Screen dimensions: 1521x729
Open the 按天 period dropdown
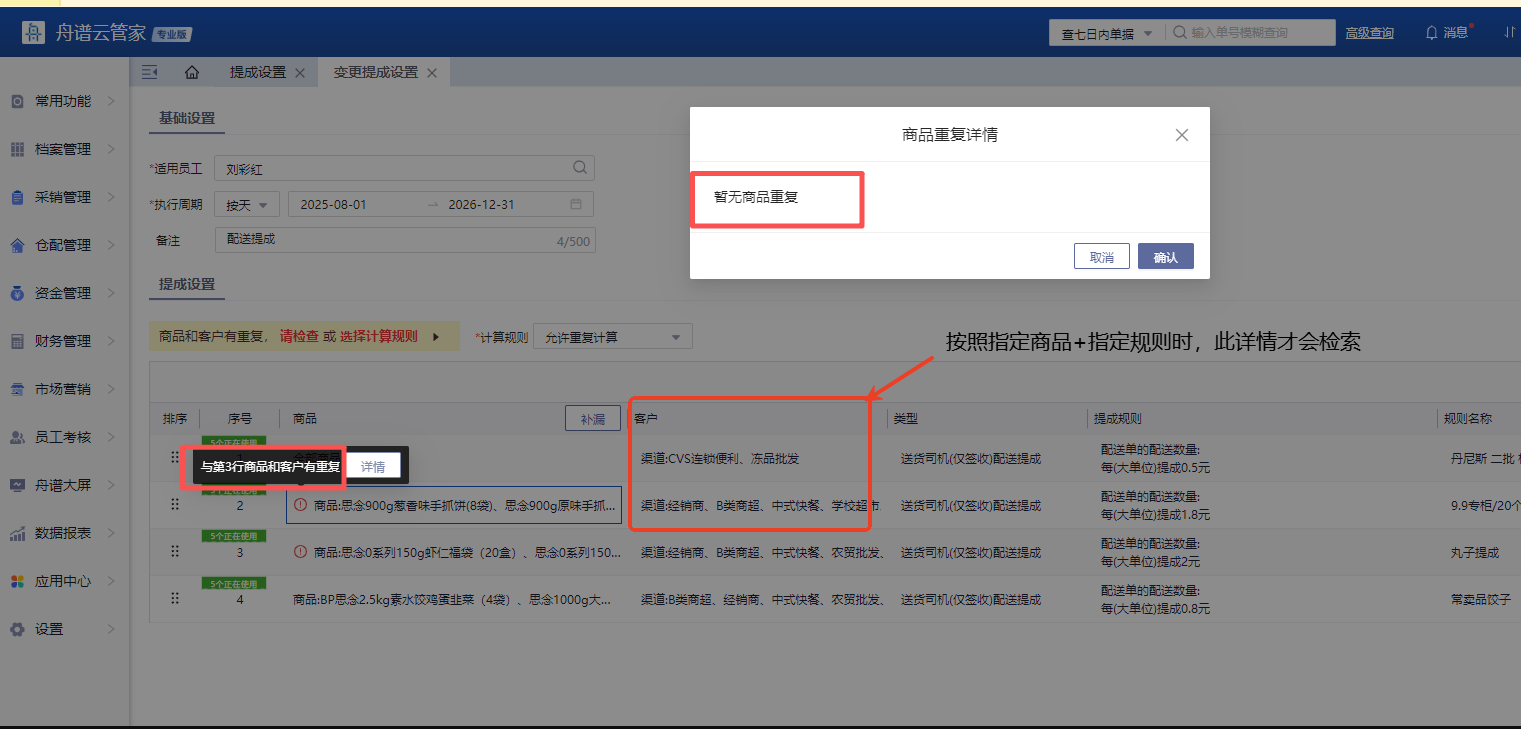248,205
